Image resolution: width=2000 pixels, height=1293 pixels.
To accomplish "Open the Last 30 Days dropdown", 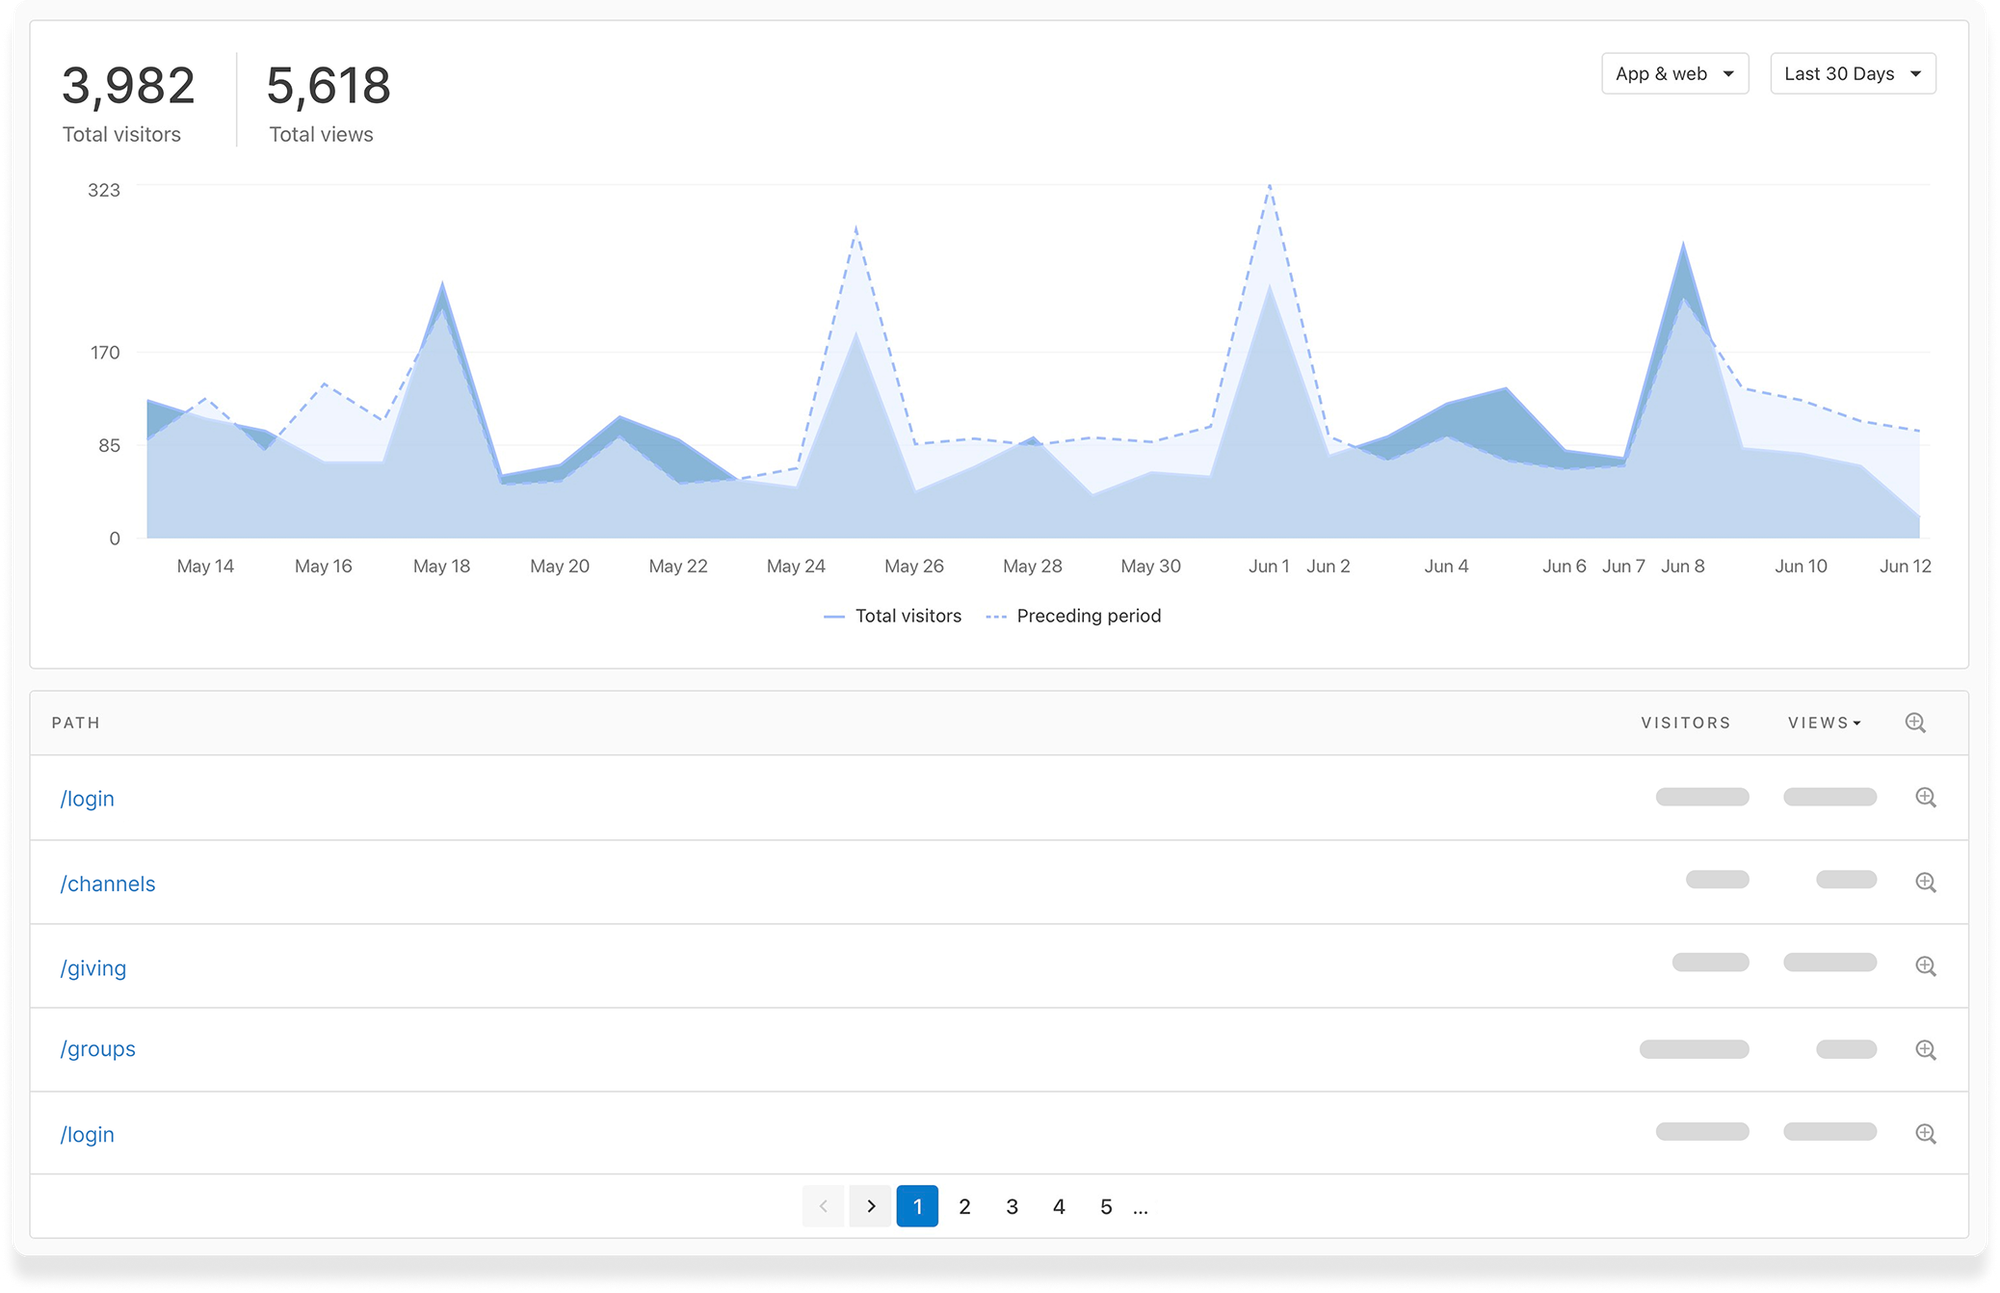I will (1852, 74).
